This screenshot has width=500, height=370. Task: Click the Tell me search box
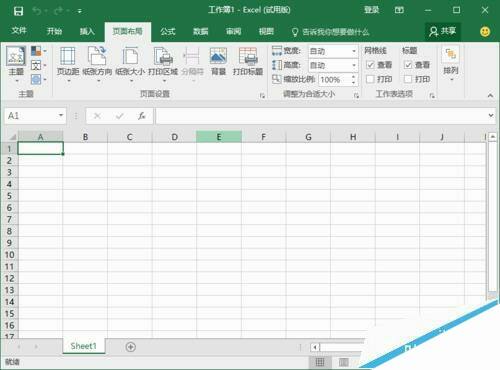click(x=330, y=32)
